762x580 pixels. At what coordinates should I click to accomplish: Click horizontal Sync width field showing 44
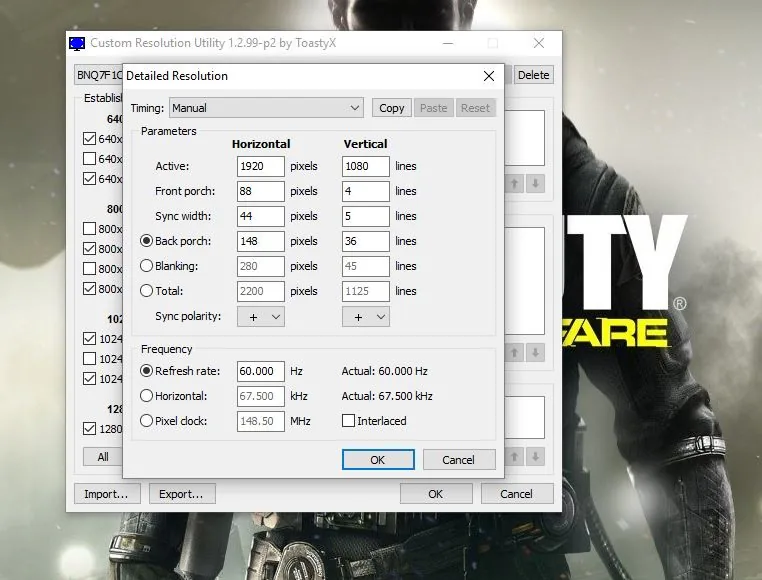click(261, 216)
